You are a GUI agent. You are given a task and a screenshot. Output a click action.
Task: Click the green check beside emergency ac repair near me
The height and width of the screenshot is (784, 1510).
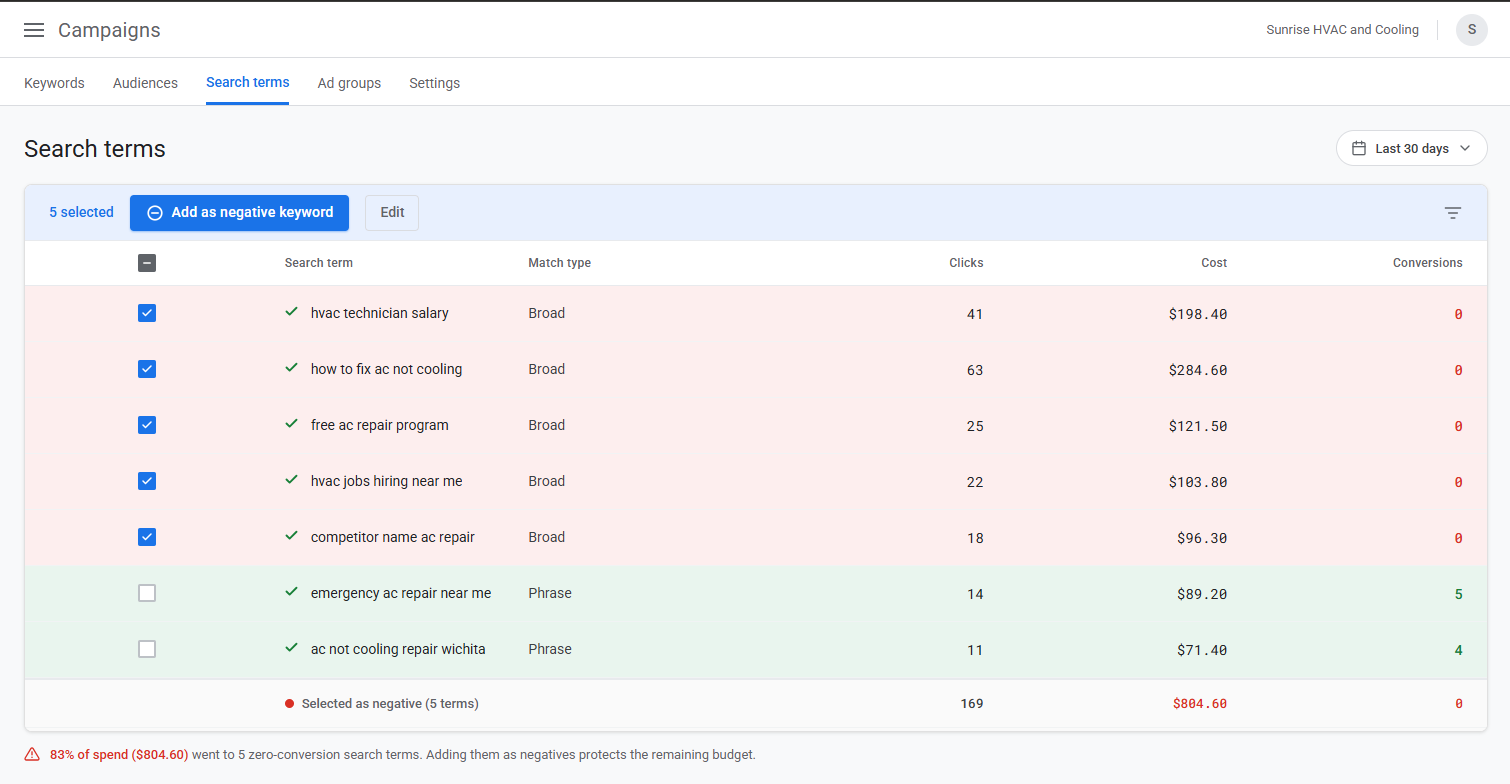(292, 592)
